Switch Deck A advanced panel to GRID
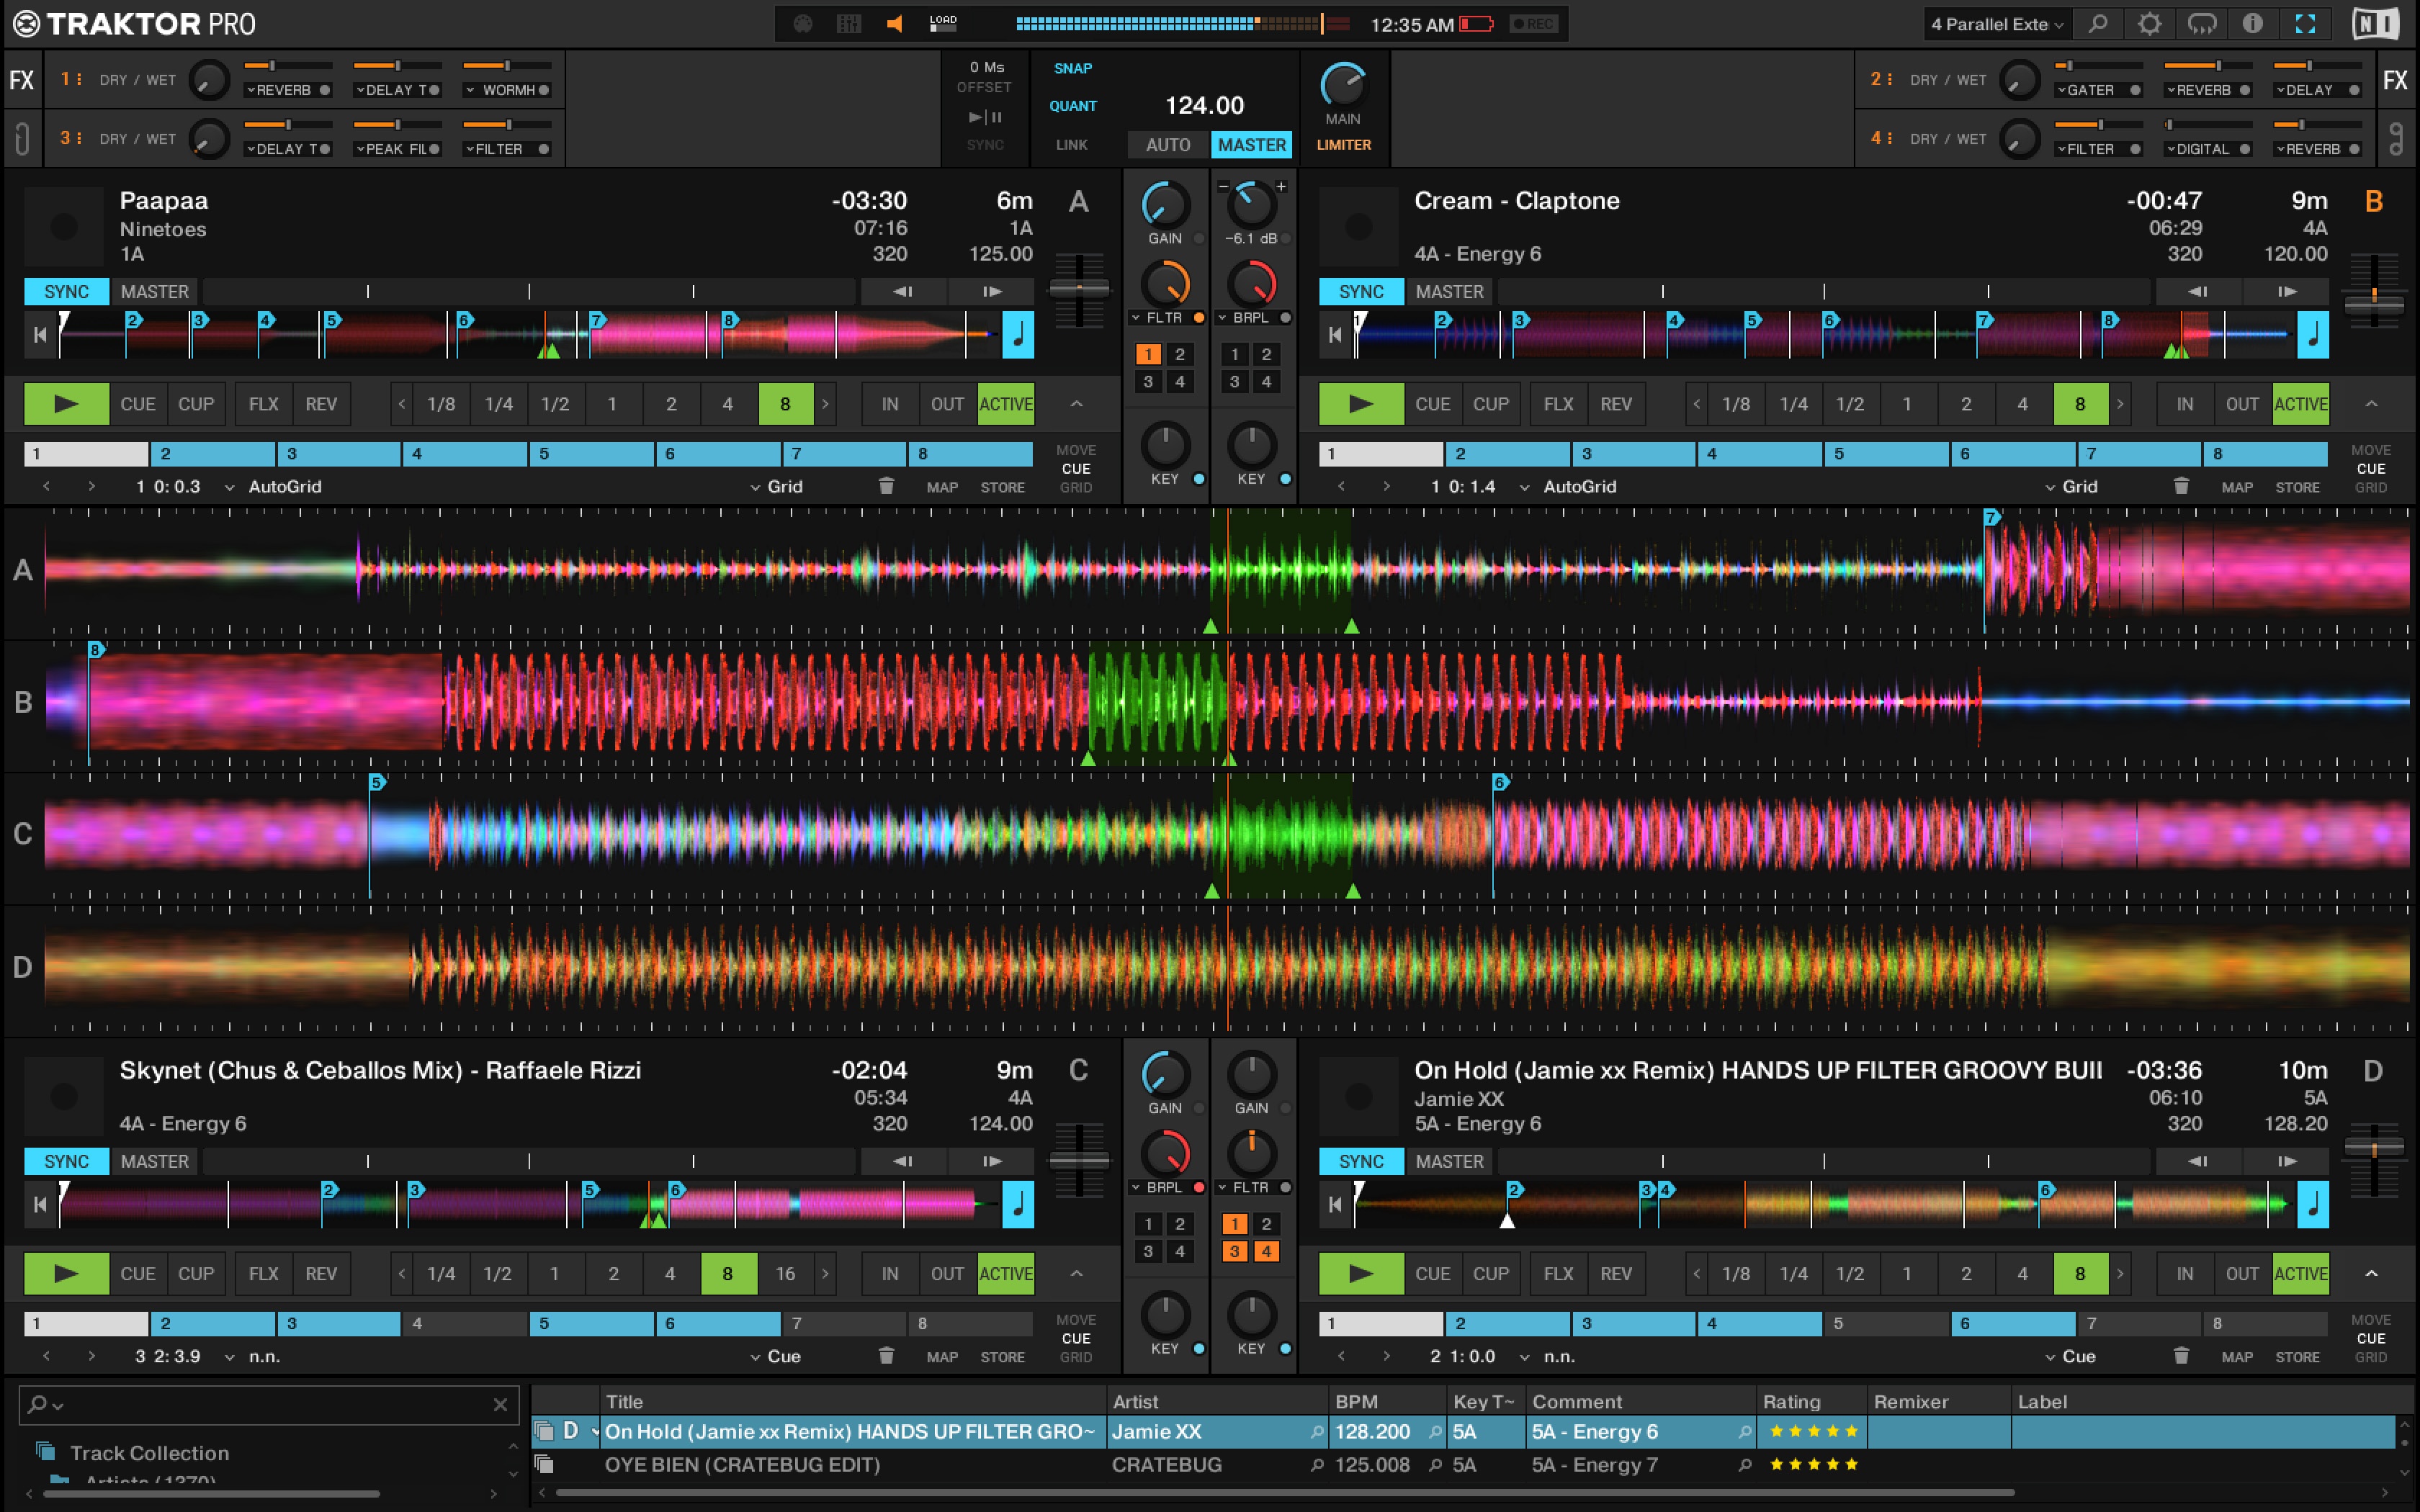Screen dimensions: 2420x1512 (1076, 488)
